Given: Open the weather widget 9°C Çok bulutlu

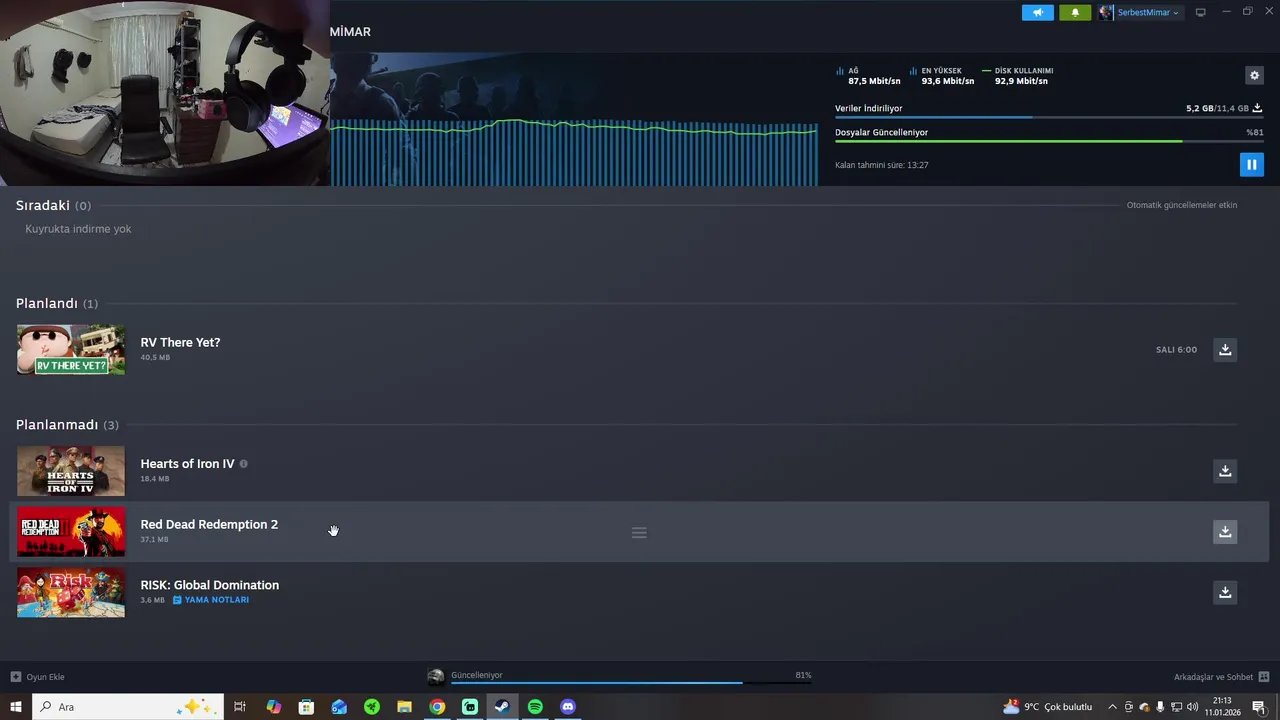Looking at the screenshot, I should pos(1048,707).
